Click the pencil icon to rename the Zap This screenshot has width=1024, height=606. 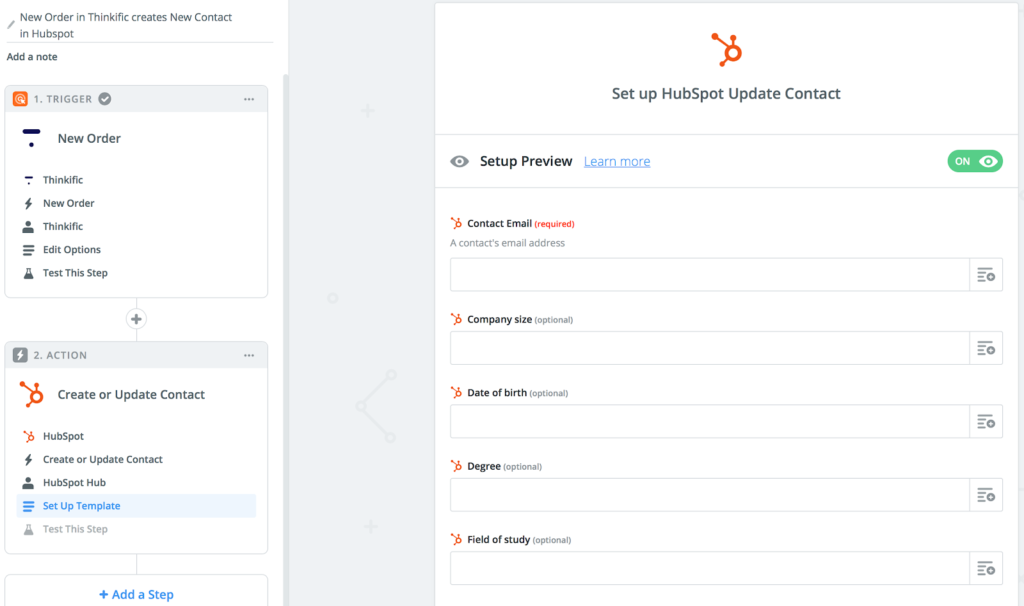(10, 25)
